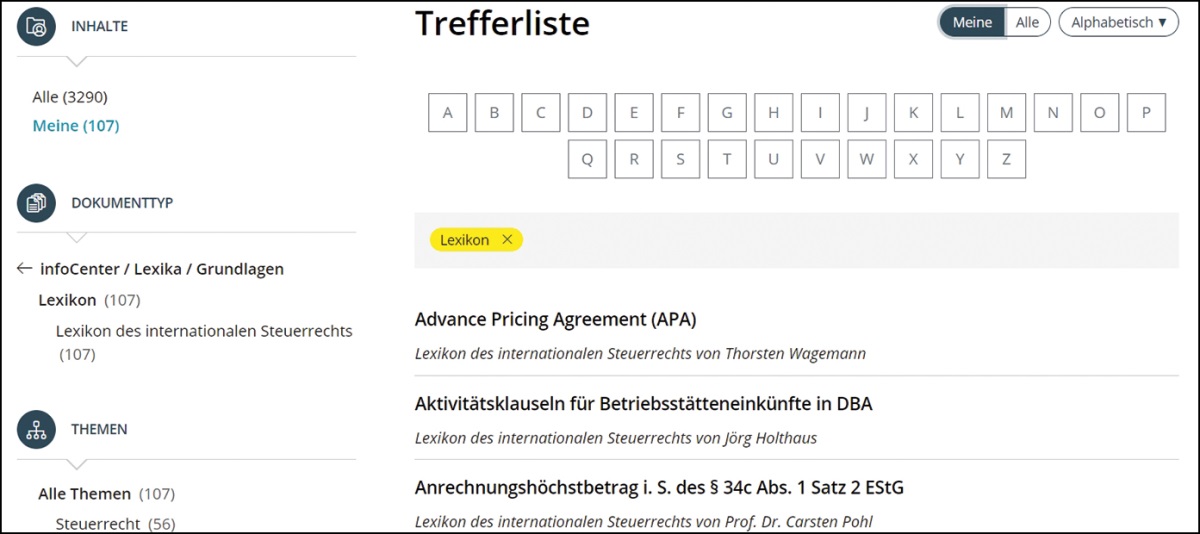
Task: Go back via infoCenter left arrow
Action: [25, 269]
